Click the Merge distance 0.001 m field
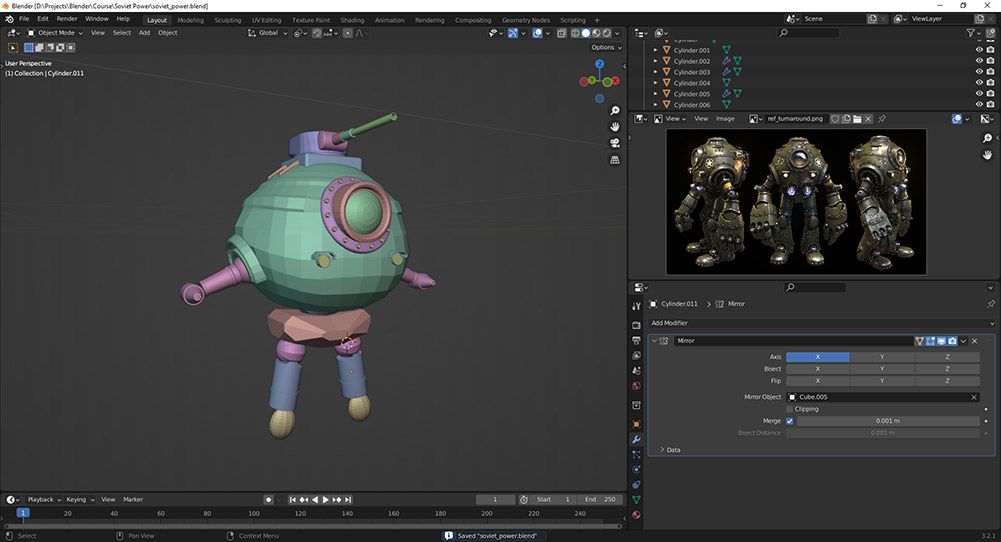Screen dimensions: 1001x542 888,421
